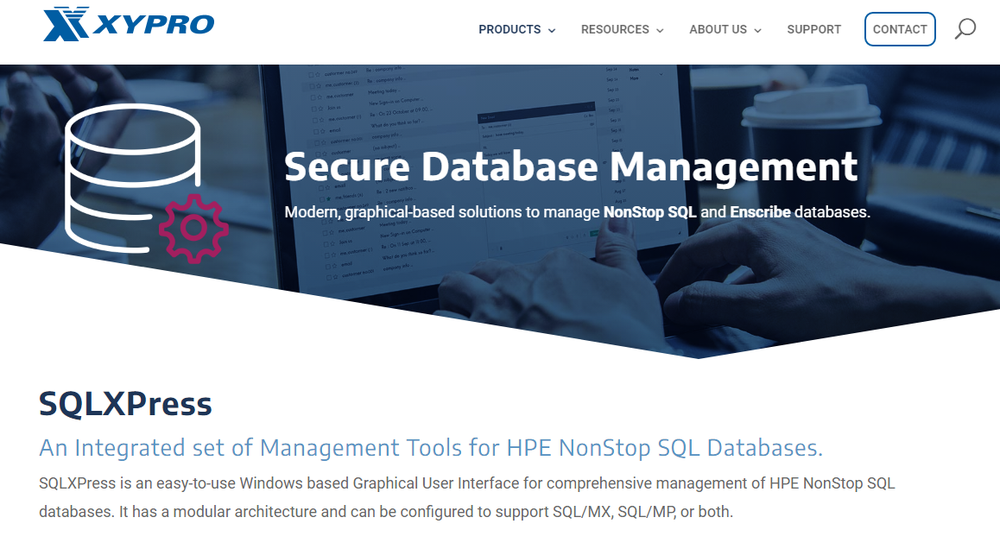The image size is (1000, 535).
Task: Click the database with gear icon
Action: tap(146, 183)
